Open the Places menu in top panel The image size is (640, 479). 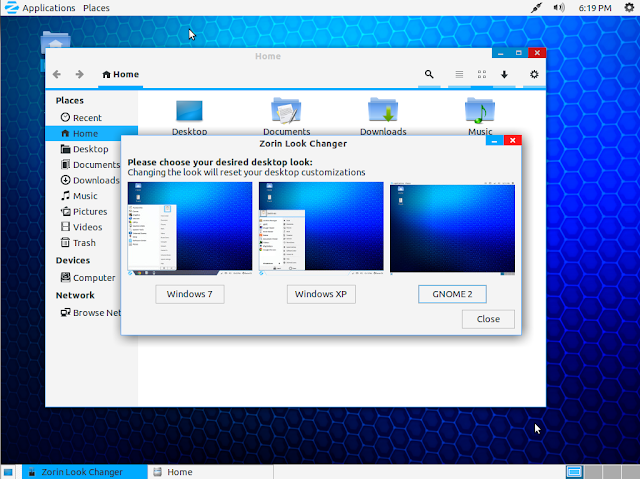(x=96, y=8)
